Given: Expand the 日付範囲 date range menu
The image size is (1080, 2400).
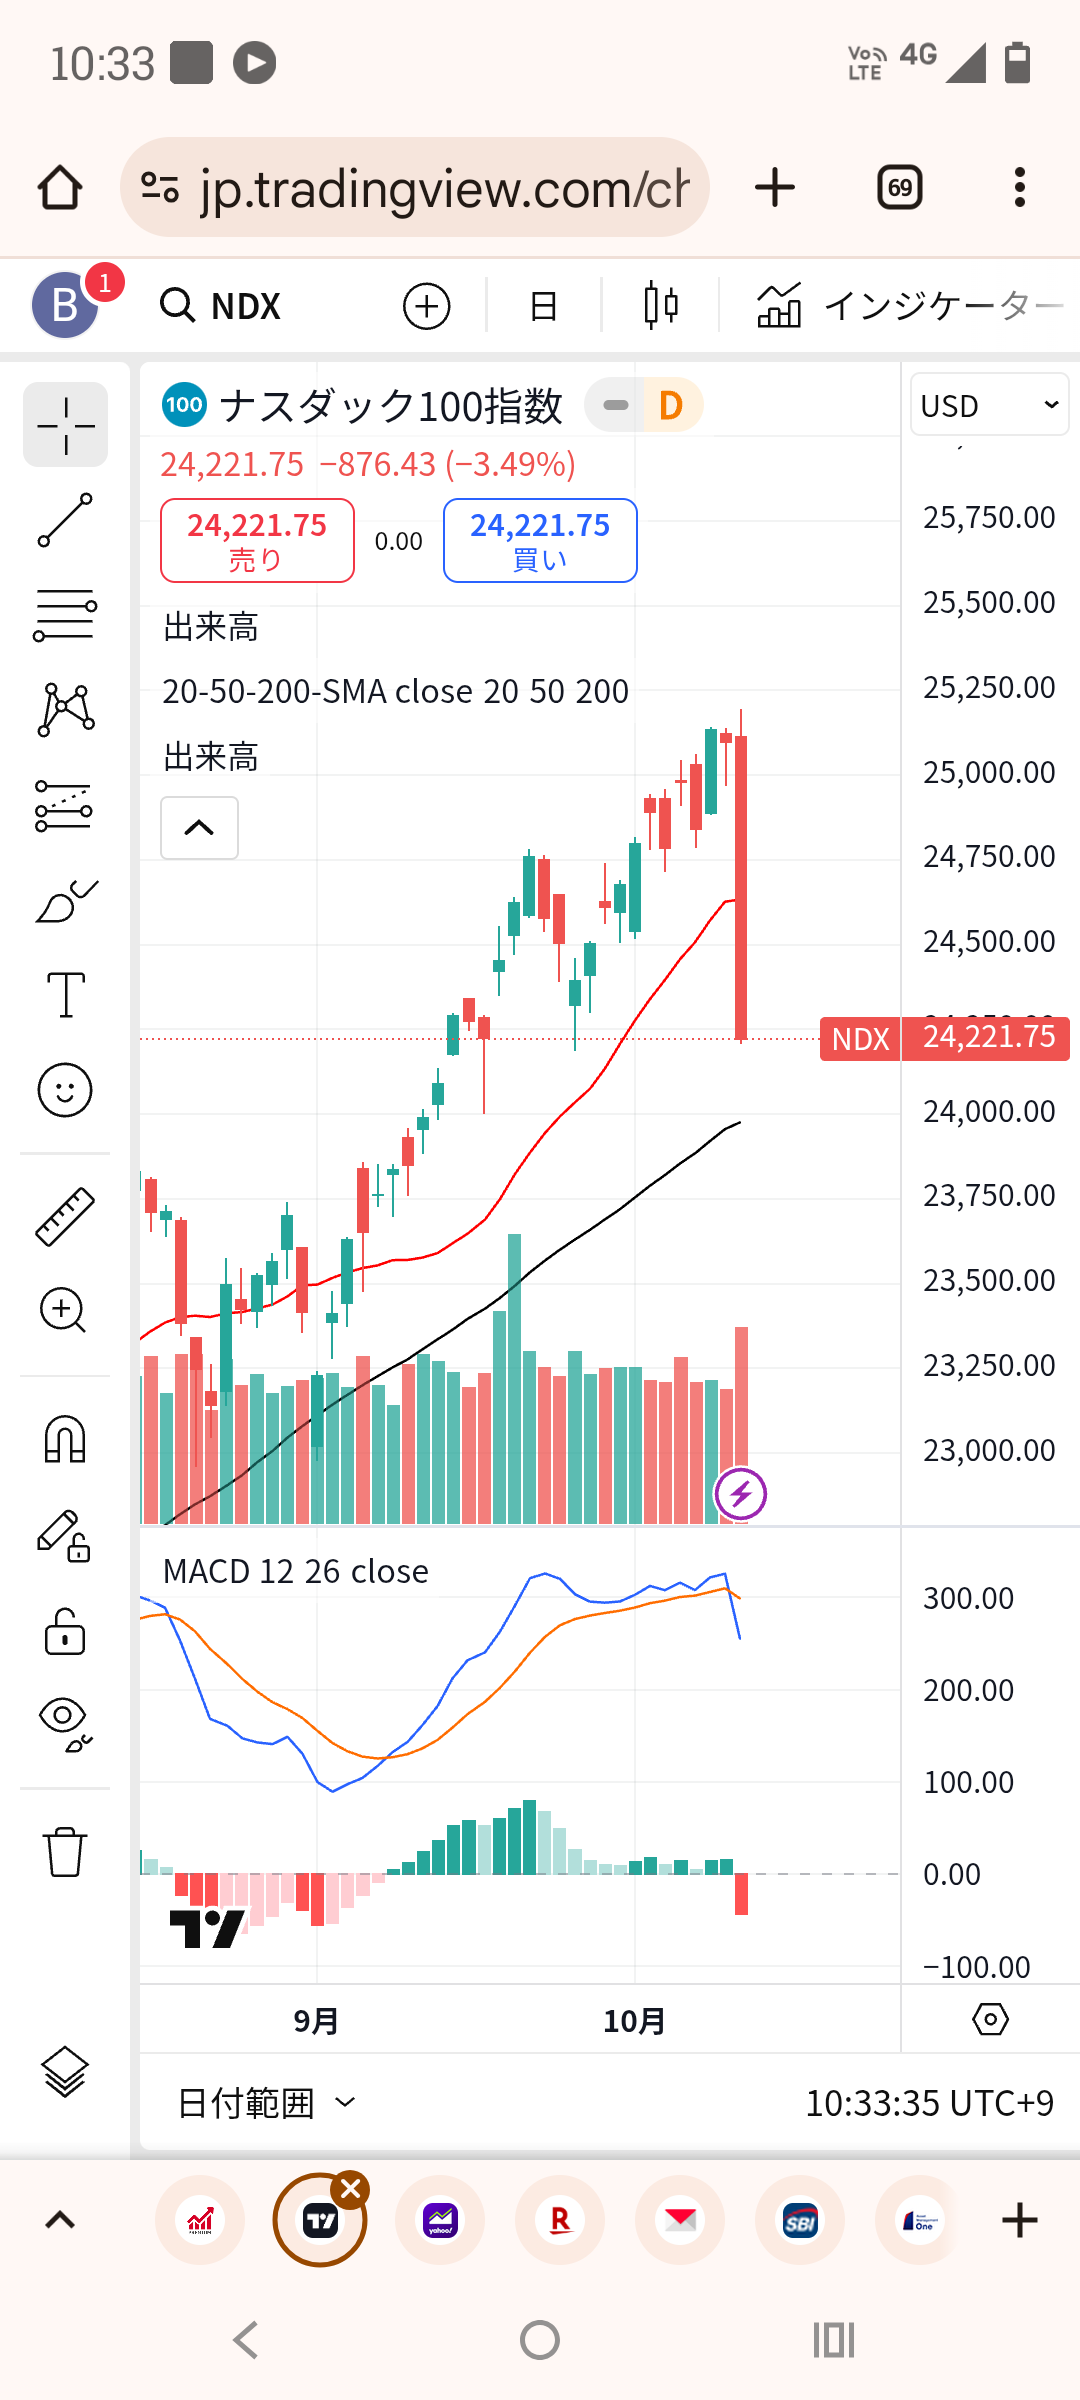Looking at the screenshot, I should point(266,2102).
